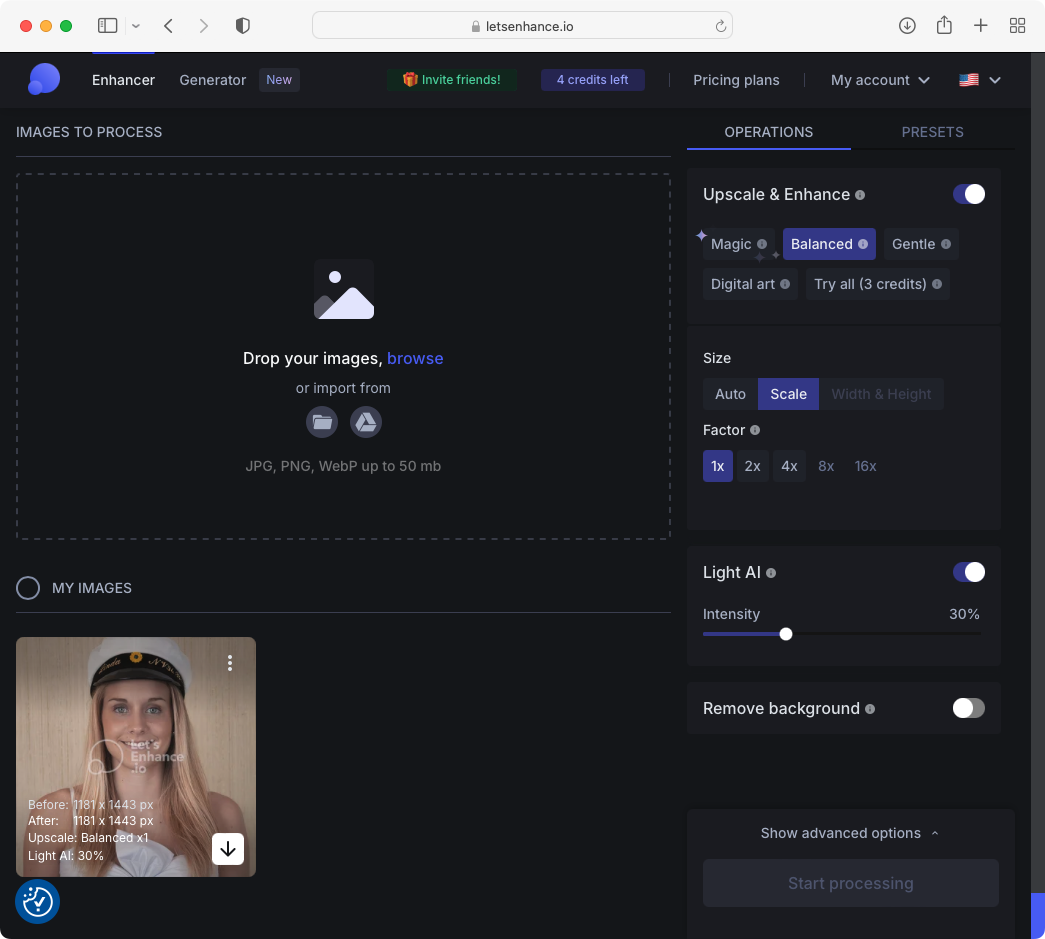Collapse Show advanced options expander
Viewport: 1045px width, 939px height.
(850, 833)
